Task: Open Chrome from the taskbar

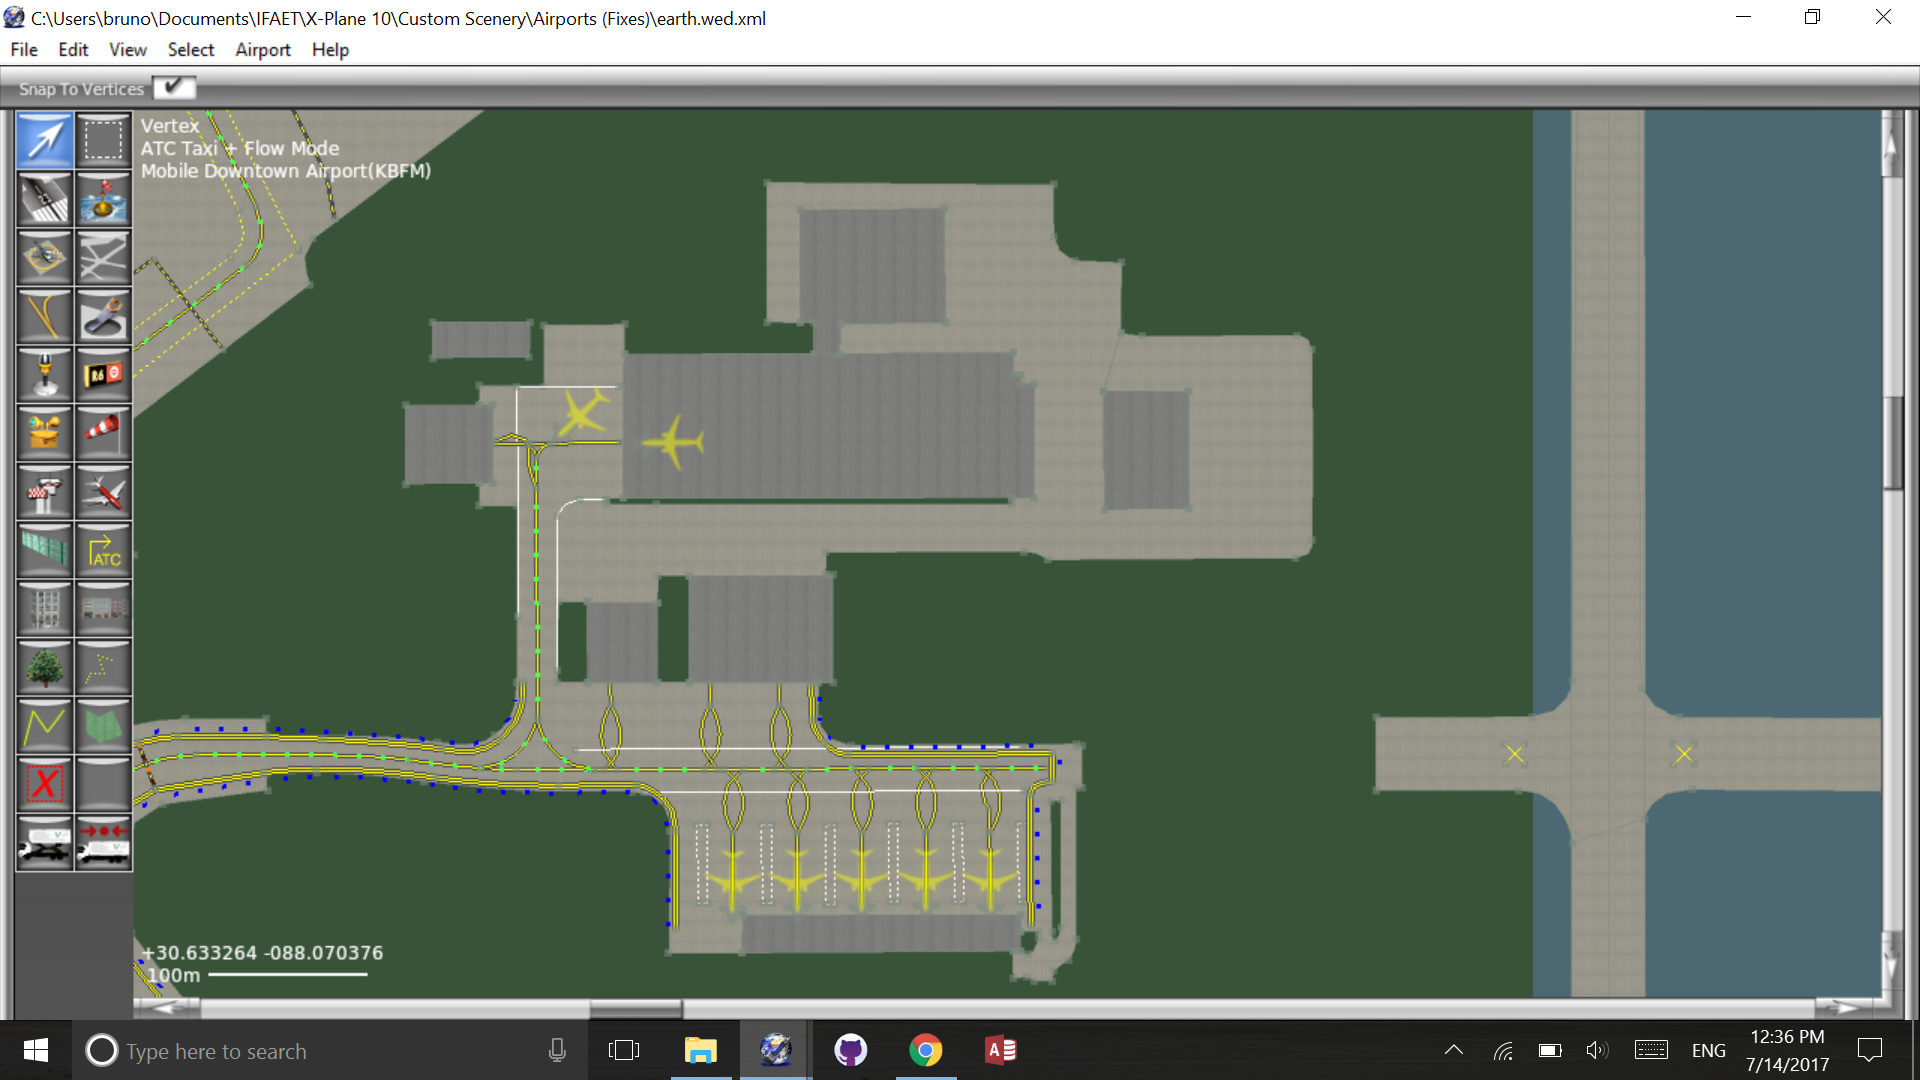Action: 925,1050
